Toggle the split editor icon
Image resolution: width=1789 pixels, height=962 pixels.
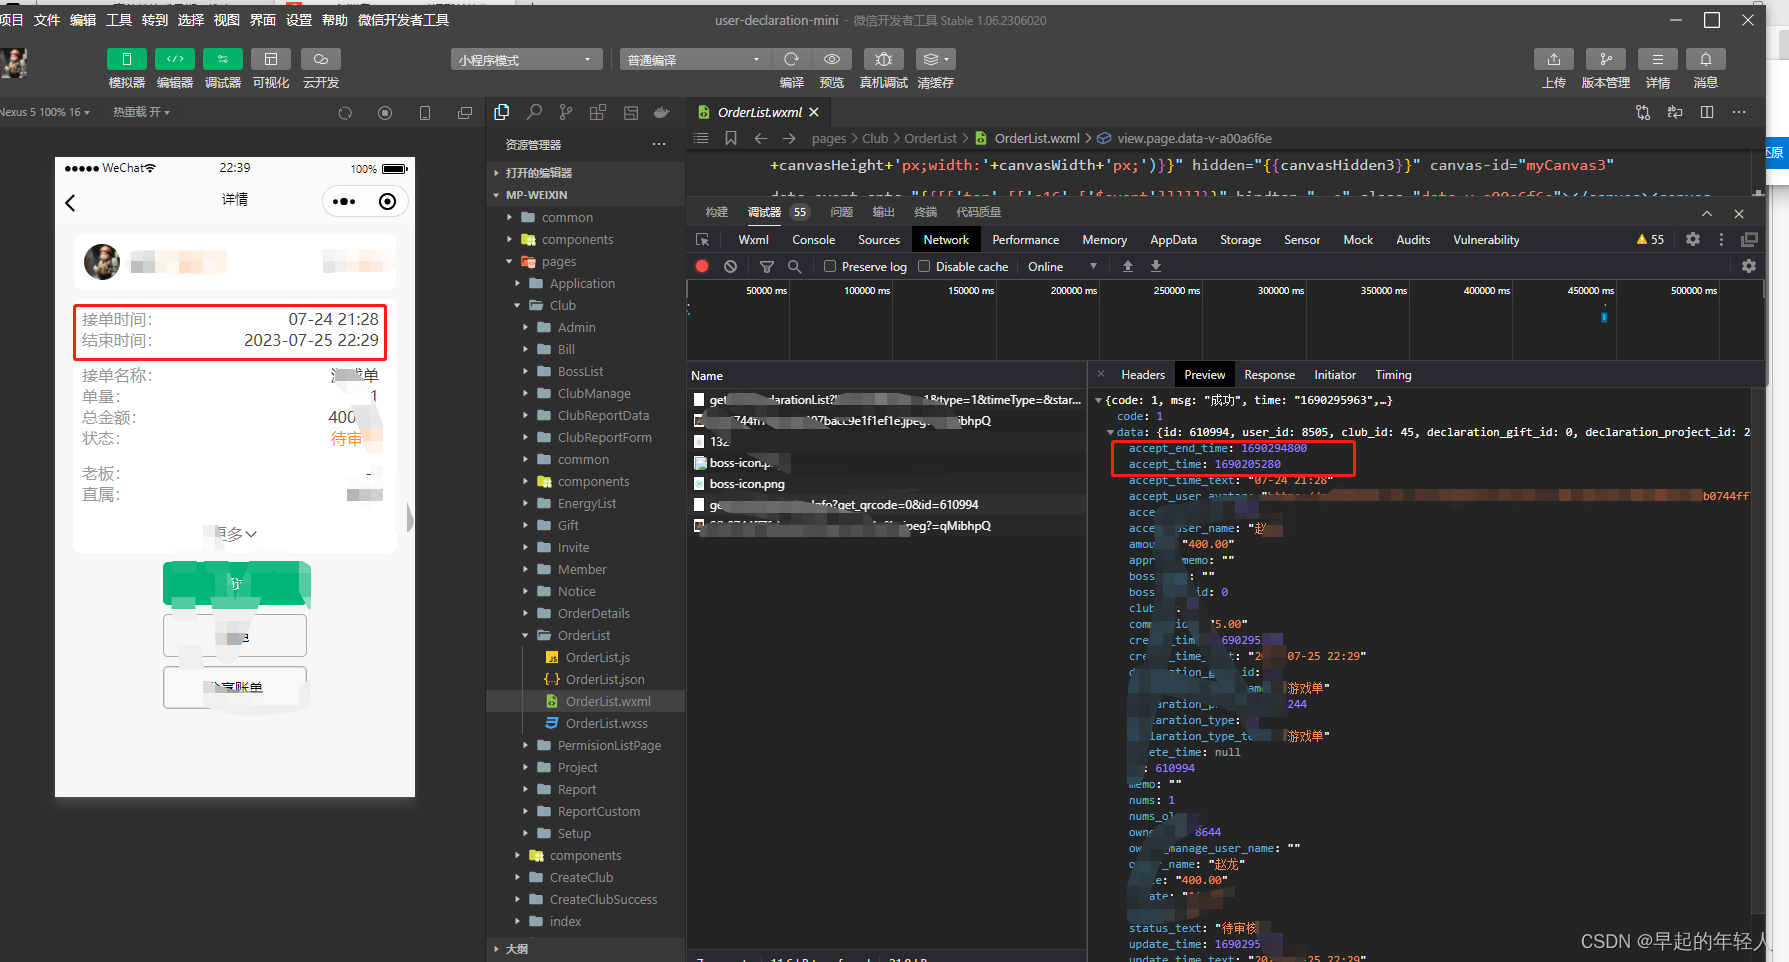(1707, 112)
